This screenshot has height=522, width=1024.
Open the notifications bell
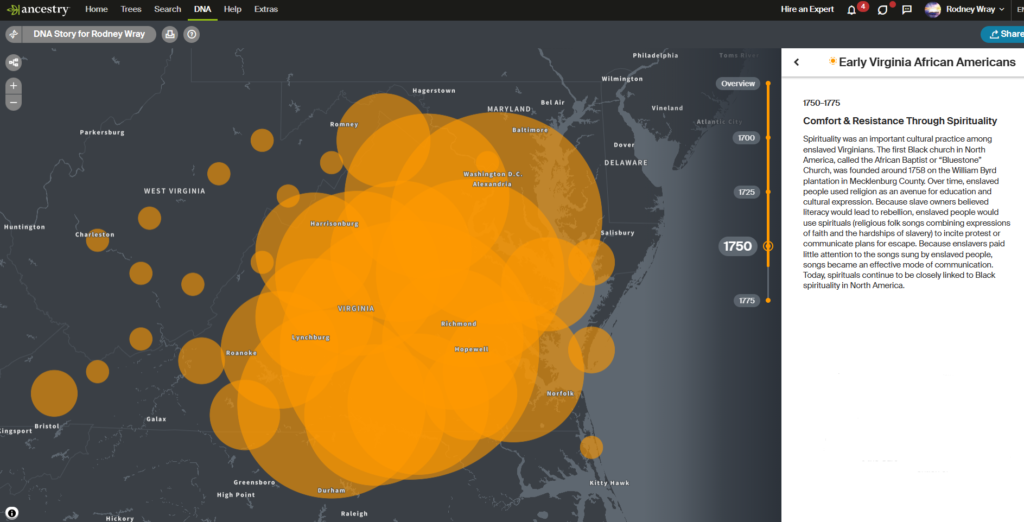[852, 9]
